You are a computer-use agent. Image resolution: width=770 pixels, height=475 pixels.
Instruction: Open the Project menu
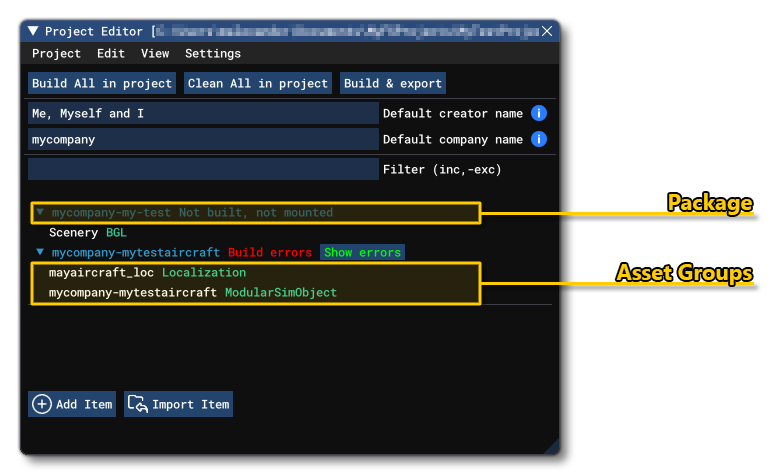56,54
